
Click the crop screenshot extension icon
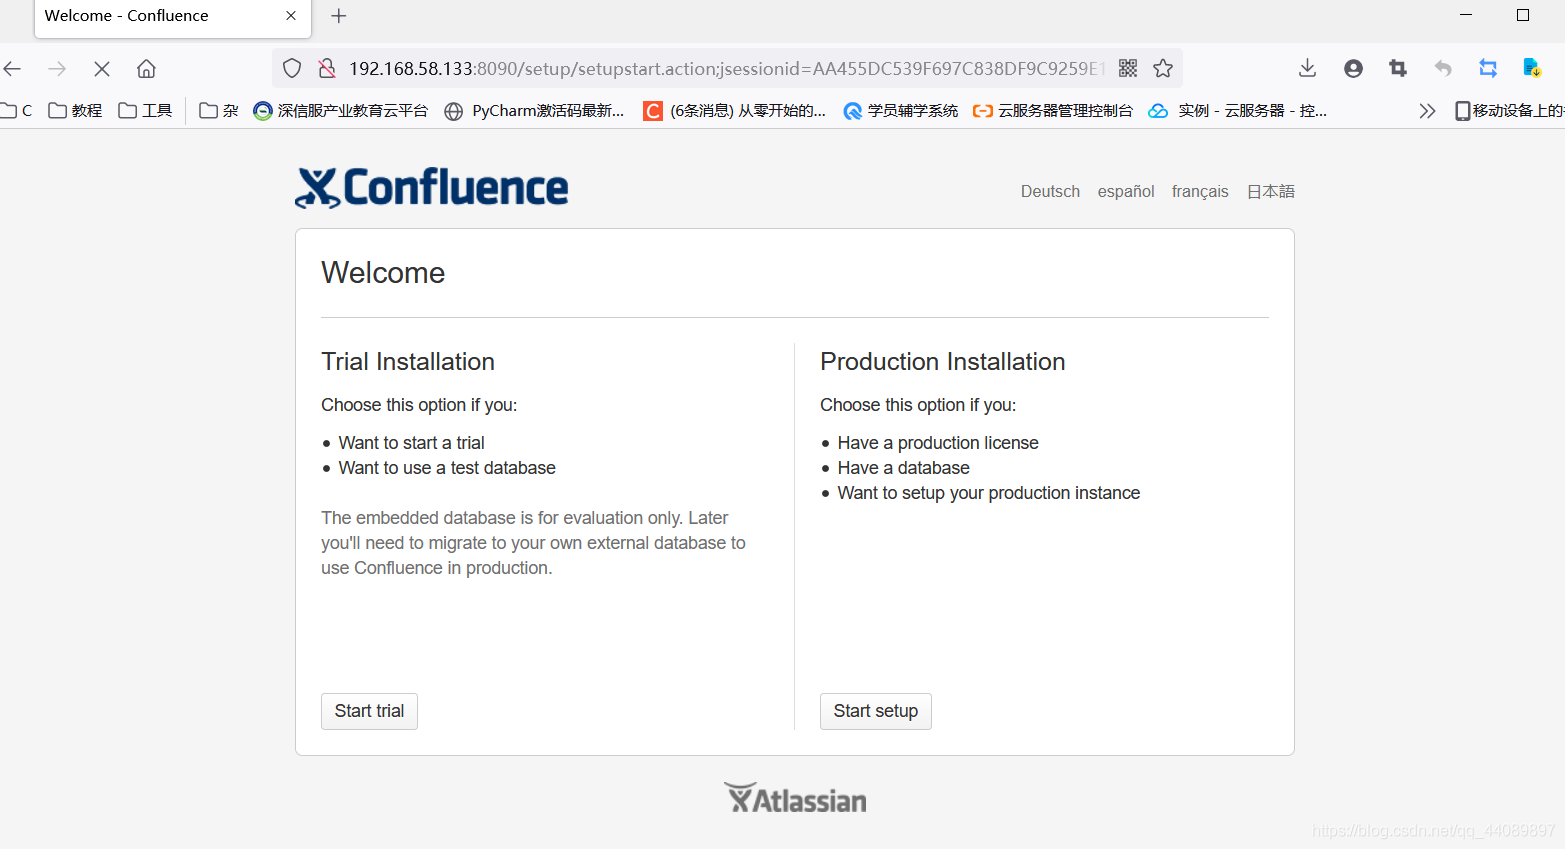(1398, 68)
